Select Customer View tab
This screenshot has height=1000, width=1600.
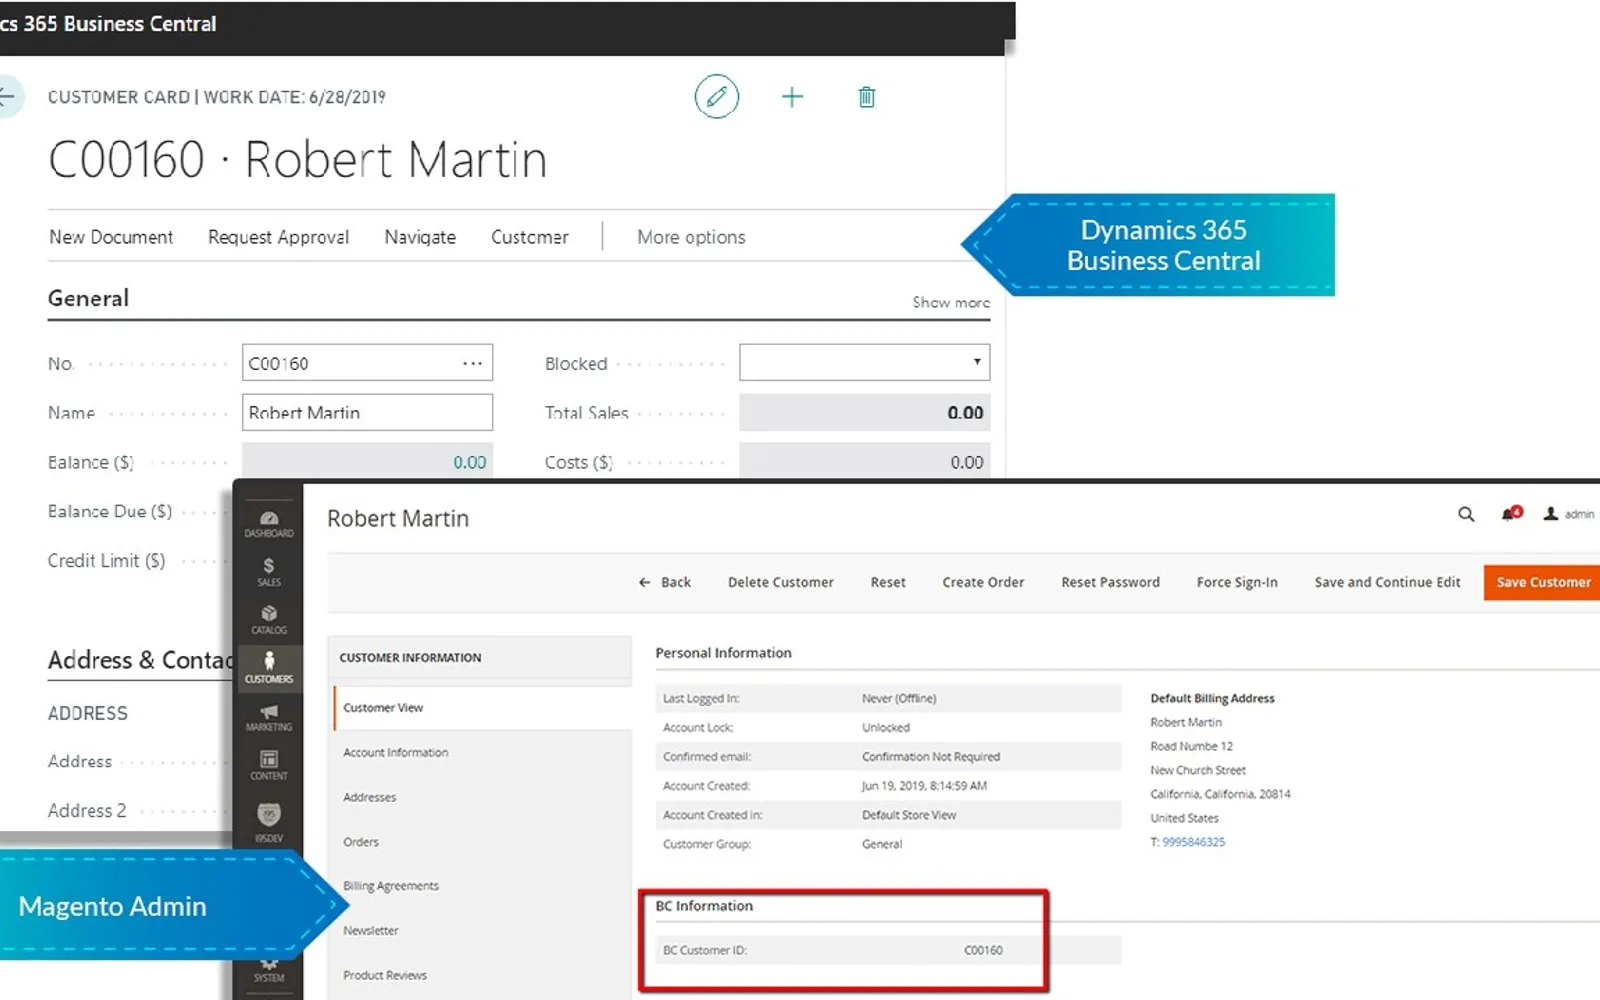(482, 707)
